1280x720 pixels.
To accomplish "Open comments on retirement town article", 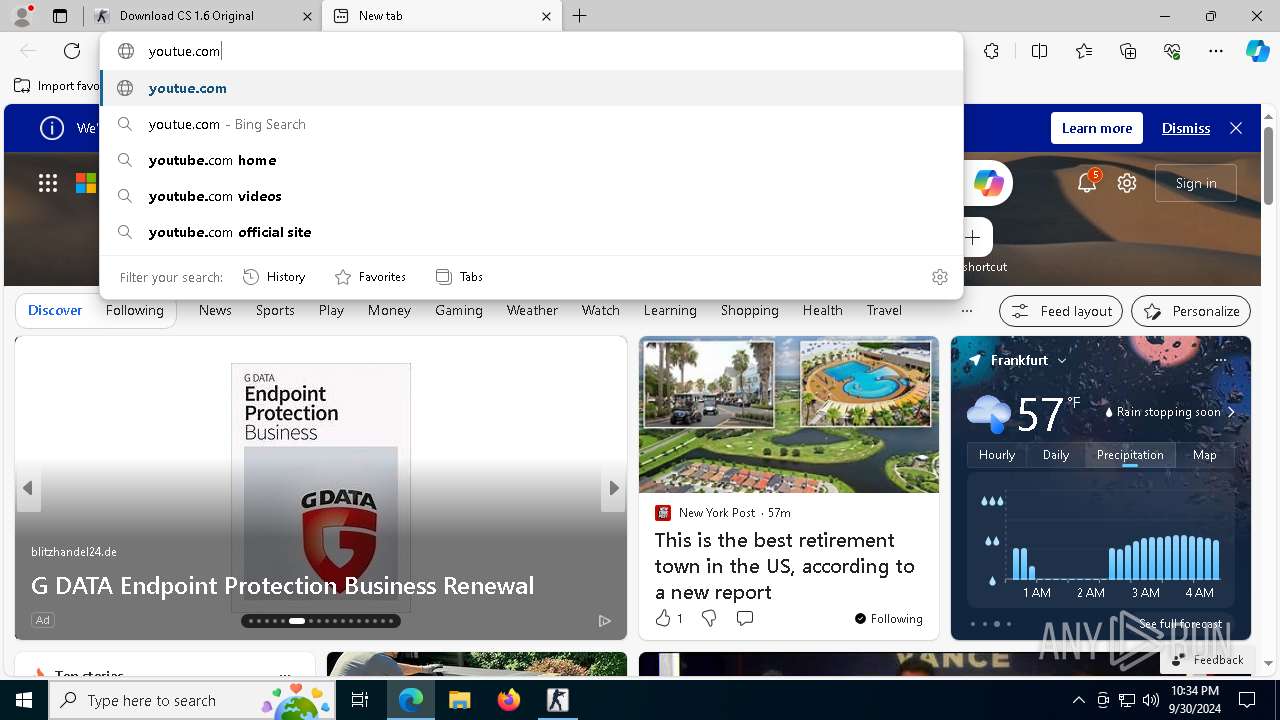I will click(x=744, y=618).
